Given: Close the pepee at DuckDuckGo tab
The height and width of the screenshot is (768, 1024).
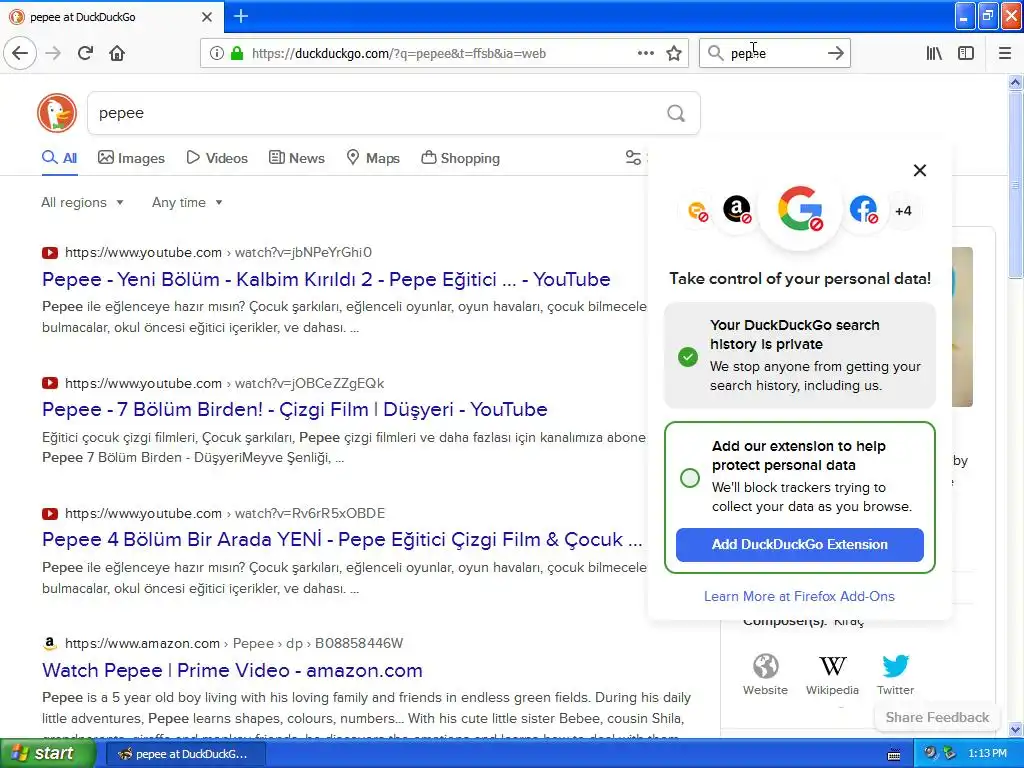Looking at the screenshot, I should [207, 17].
